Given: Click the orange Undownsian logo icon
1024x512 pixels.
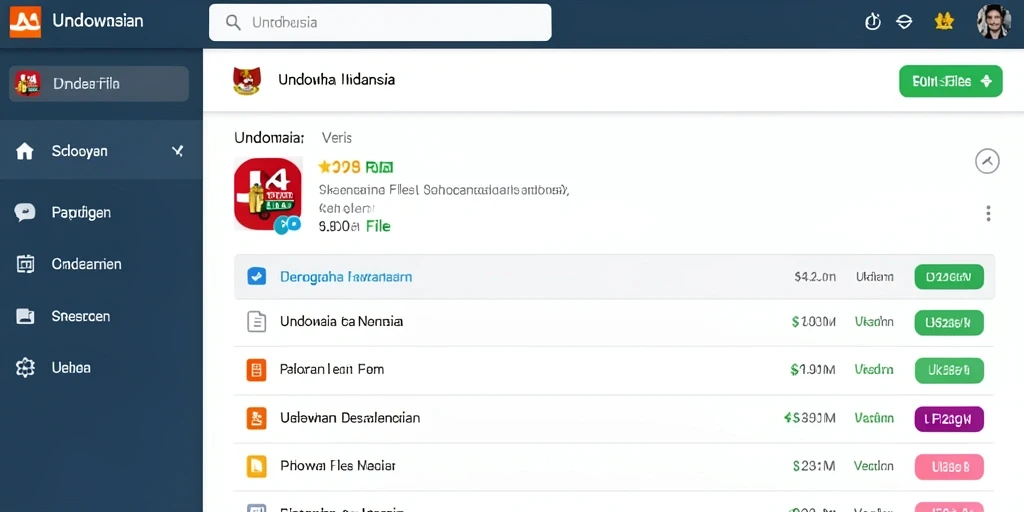Looking at the screenshot, I should 25,22.
